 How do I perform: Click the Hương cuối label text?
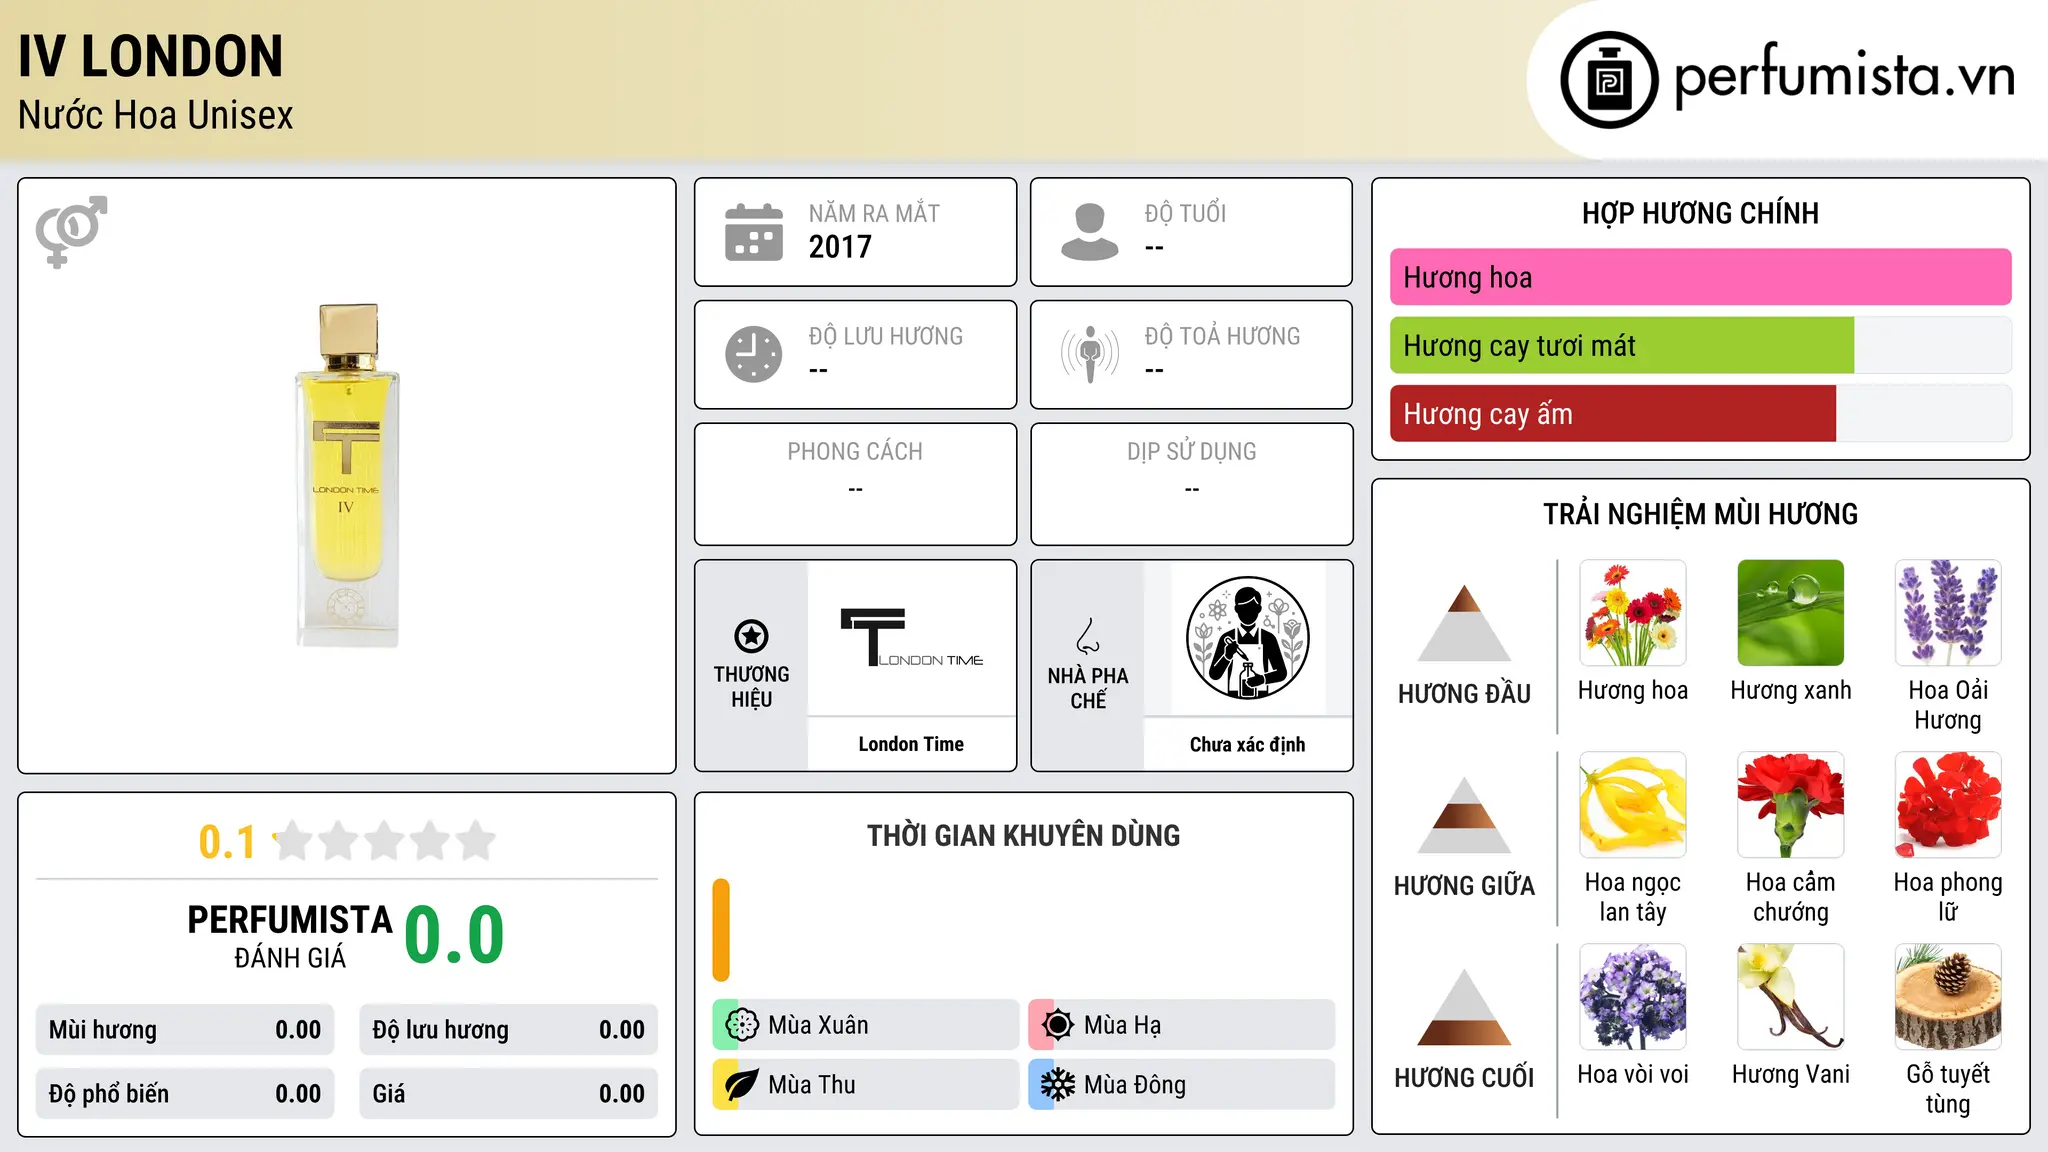pos(1464,1078)
